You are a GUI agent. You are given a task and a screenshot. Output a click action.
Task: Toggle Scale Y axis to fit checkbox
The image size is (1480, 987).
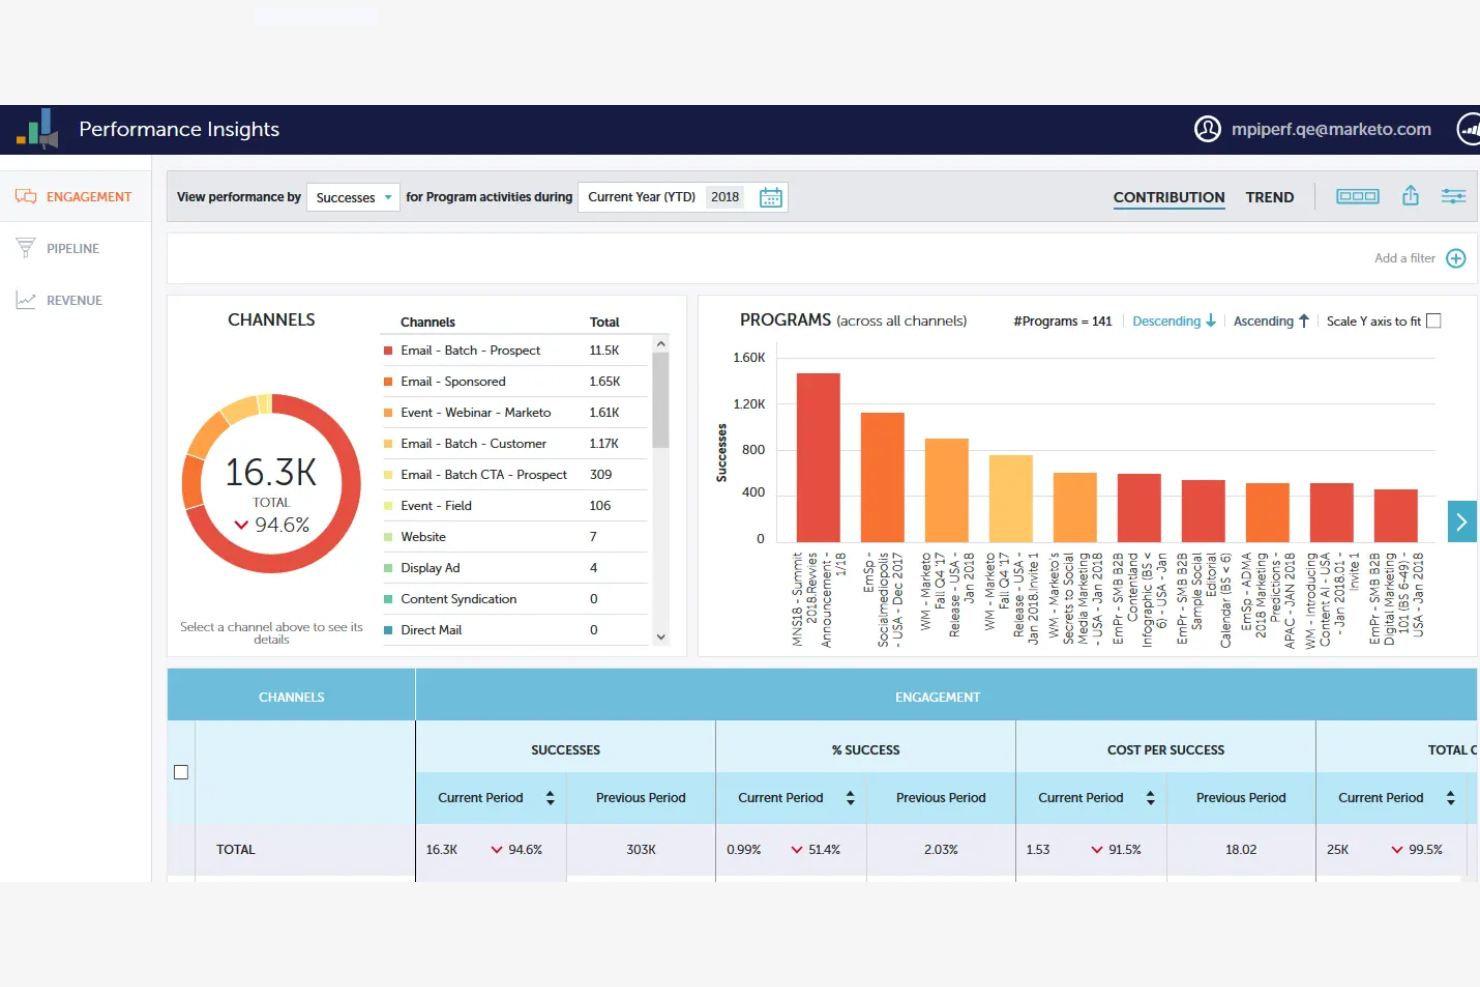point(1433,321)
